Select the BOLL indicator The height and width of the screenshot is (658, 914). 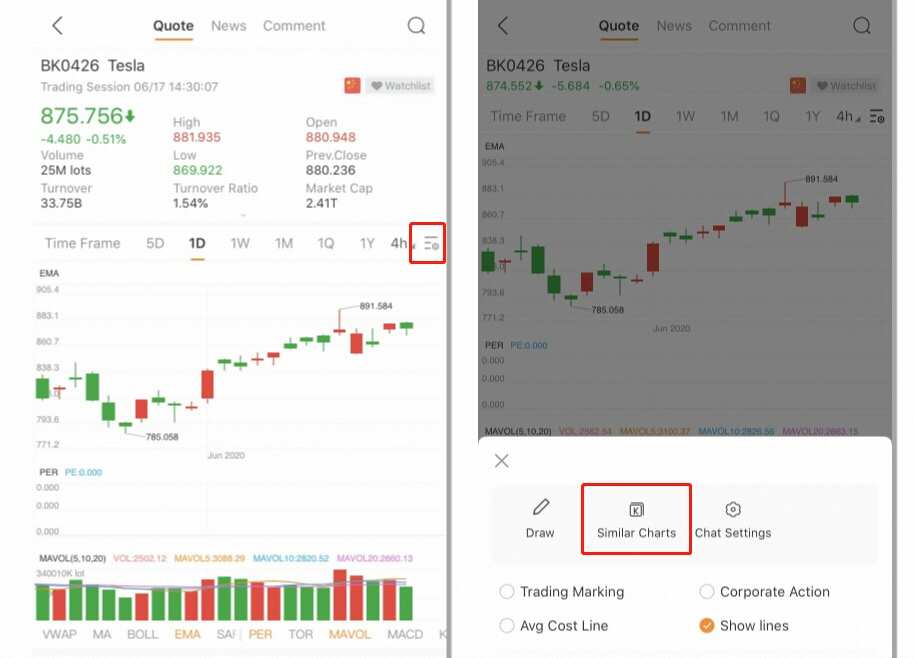coord(142,634)
